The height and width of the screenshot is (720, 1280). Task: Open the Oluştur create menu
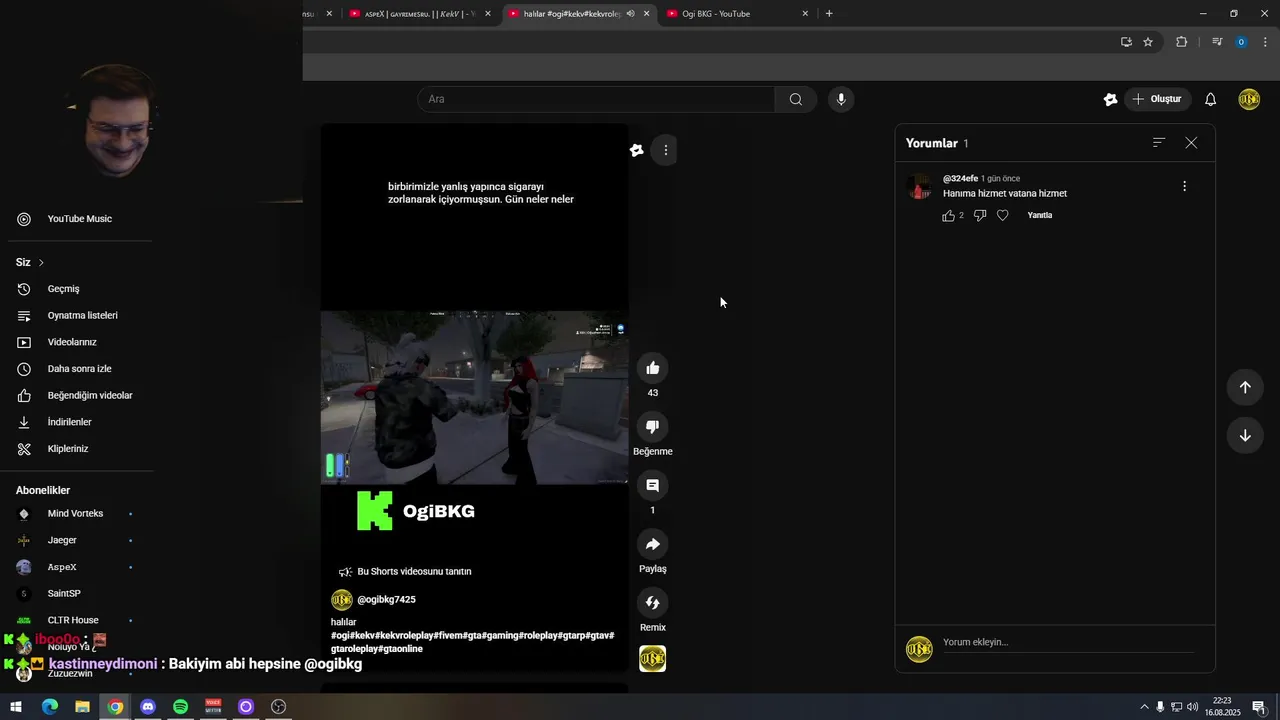1157,99
